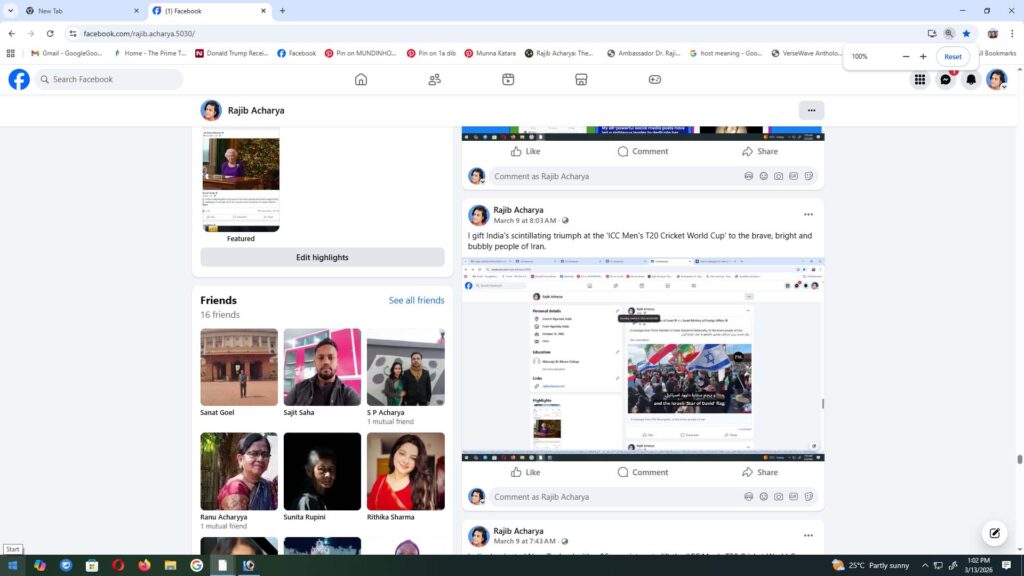Open Sanat Goel's friend thumbnail
This screenshot has width=1024, height=576.
[x=239, y=367]
